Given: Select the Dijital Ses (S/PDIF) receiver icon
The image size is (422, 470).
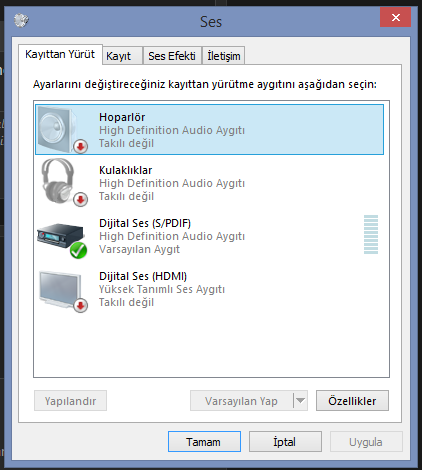Looking at the screenshot, I should click(60, 236).
